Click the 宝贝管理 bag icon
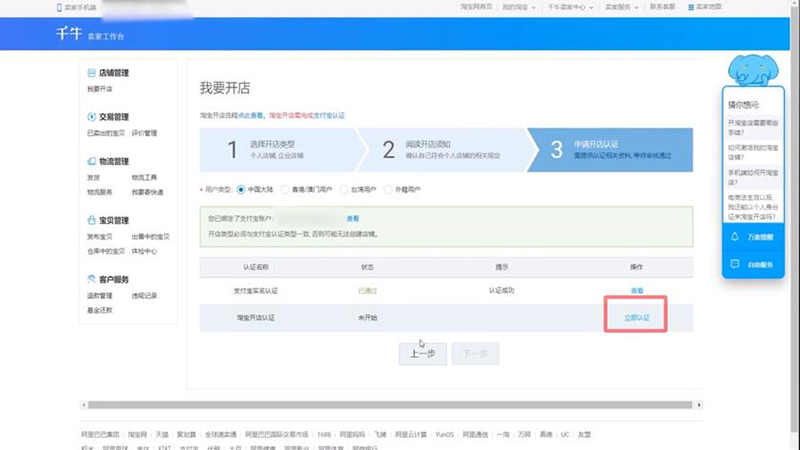This screenshot has width=800, height=450. 91,220
